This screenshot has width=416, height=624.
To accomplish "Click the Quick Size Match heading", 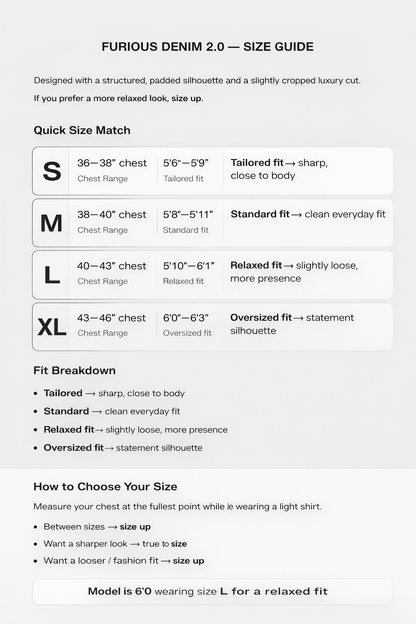I will point(82,131).
